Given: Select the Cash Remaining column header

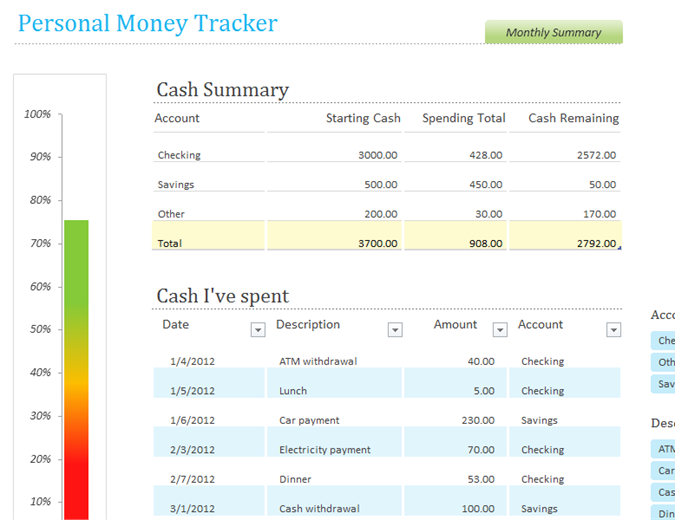Looking at the screenshot, I should 573,118.
